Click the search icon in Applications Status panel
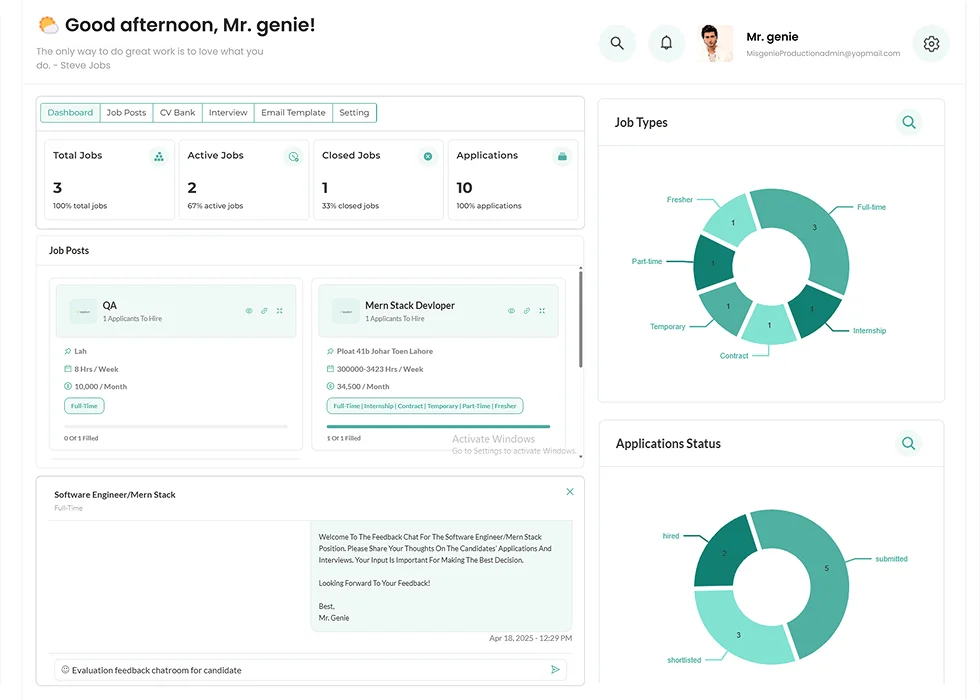Image resolution: width=980 pixels, height=700 pixels. coord(908,443)
